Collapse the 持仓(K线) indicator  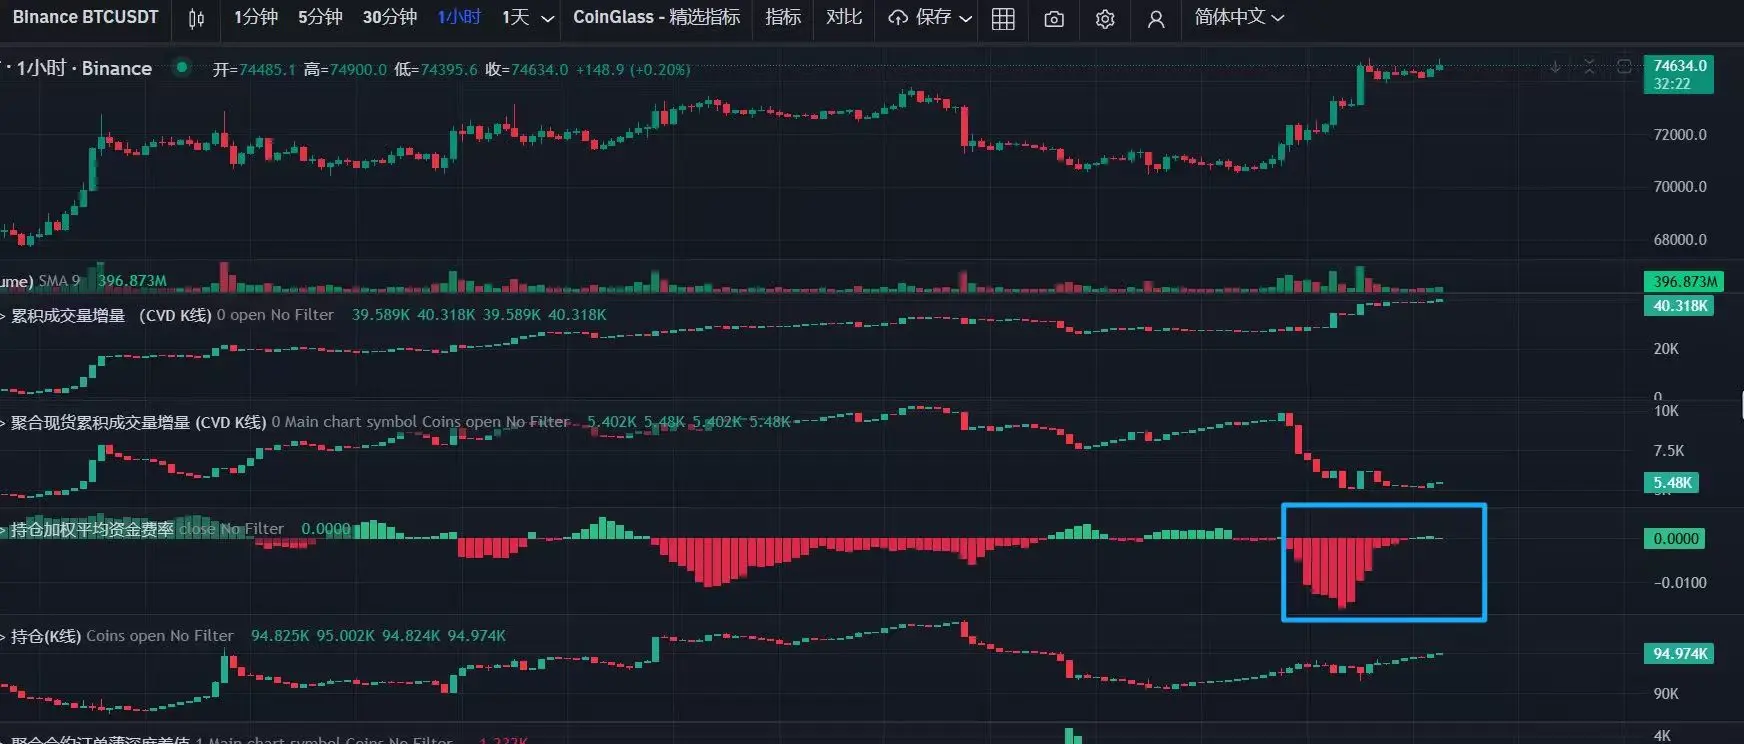coord(3,637)
